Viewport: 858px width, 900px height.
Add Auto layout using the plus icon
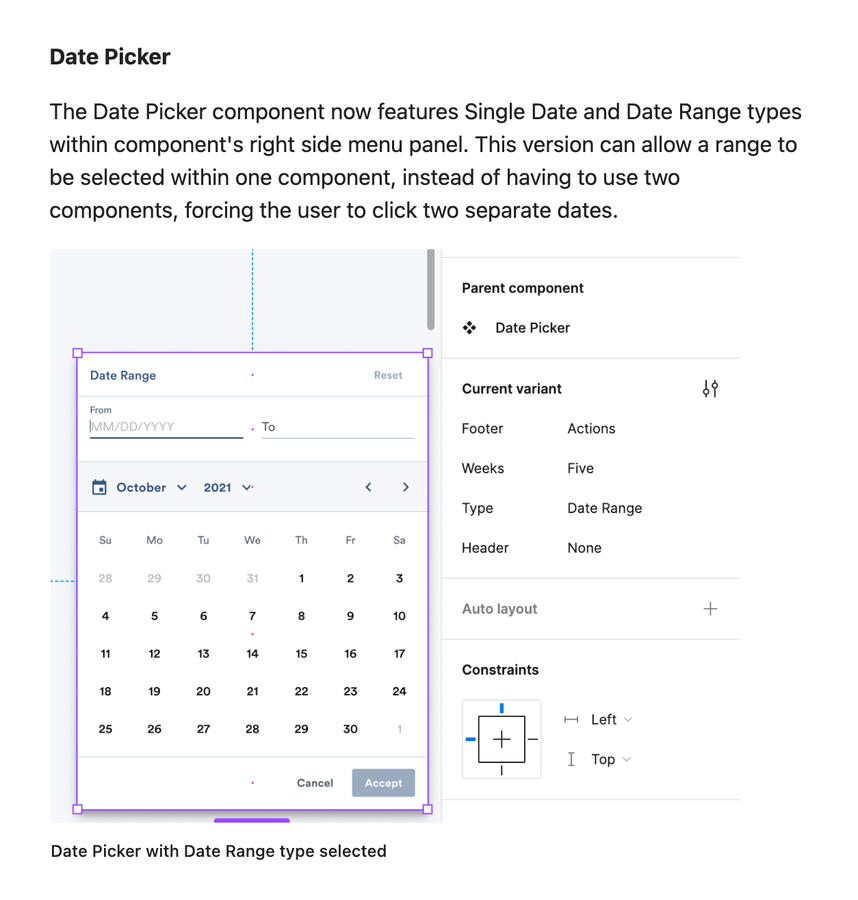[710, 610]
